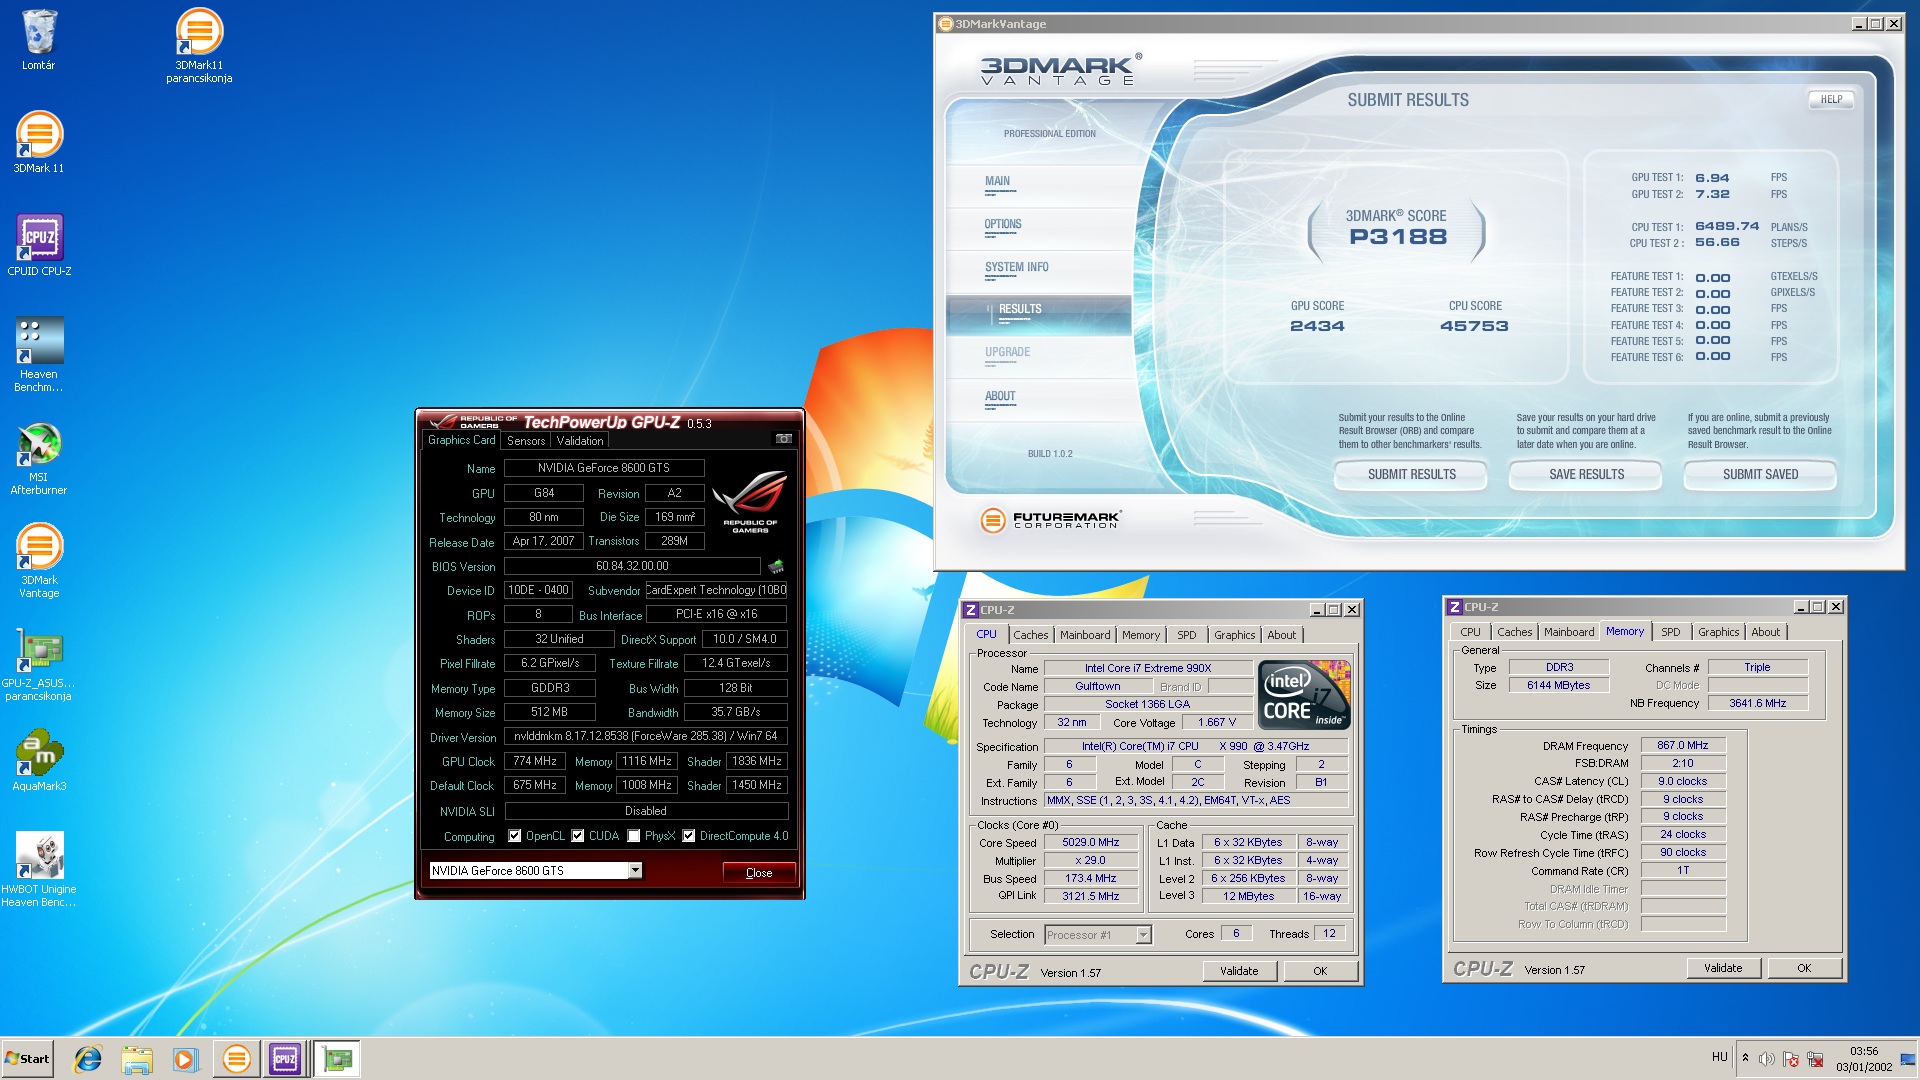
Task: Click the Start button
Action: (x=27, y=1059)
